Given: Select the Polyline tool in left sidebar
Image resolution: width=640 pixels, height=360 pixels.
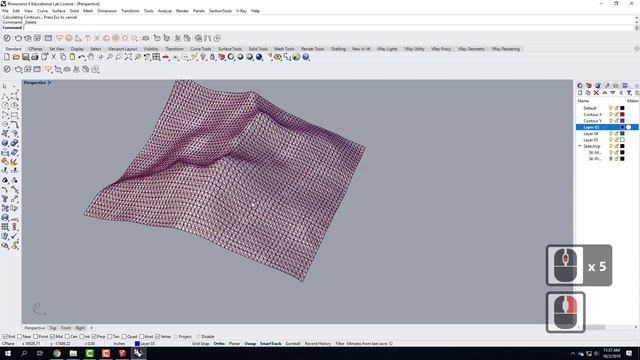Looking at the screenshot, I should pos(5,96).
